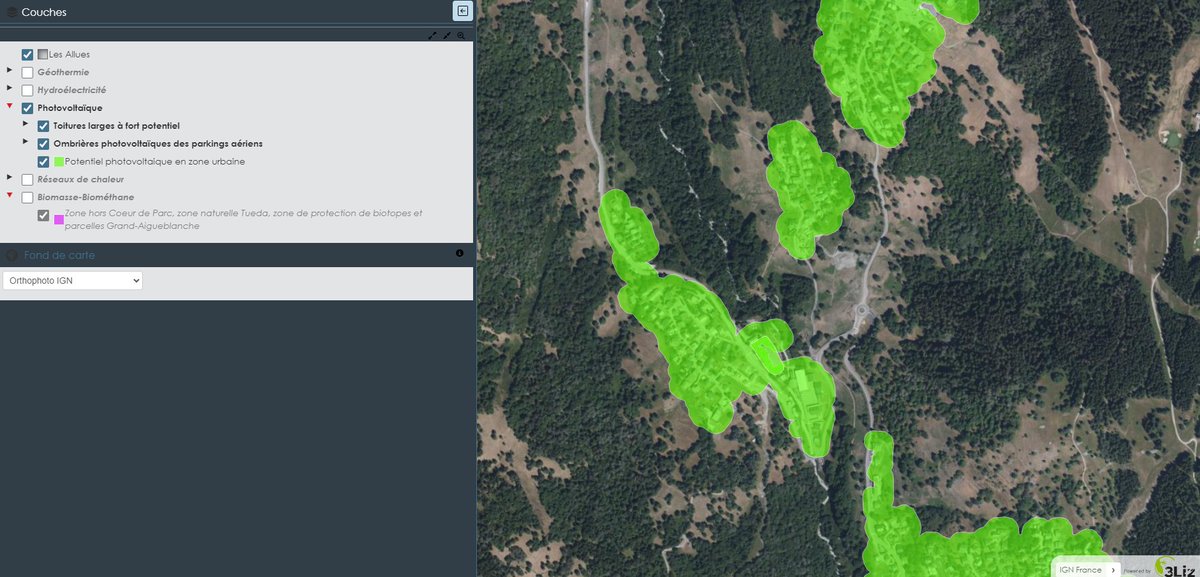This screenshot has height=577, width=1200.
Task: Click the Les Allues layer legend icon
Action: point(43,54)
